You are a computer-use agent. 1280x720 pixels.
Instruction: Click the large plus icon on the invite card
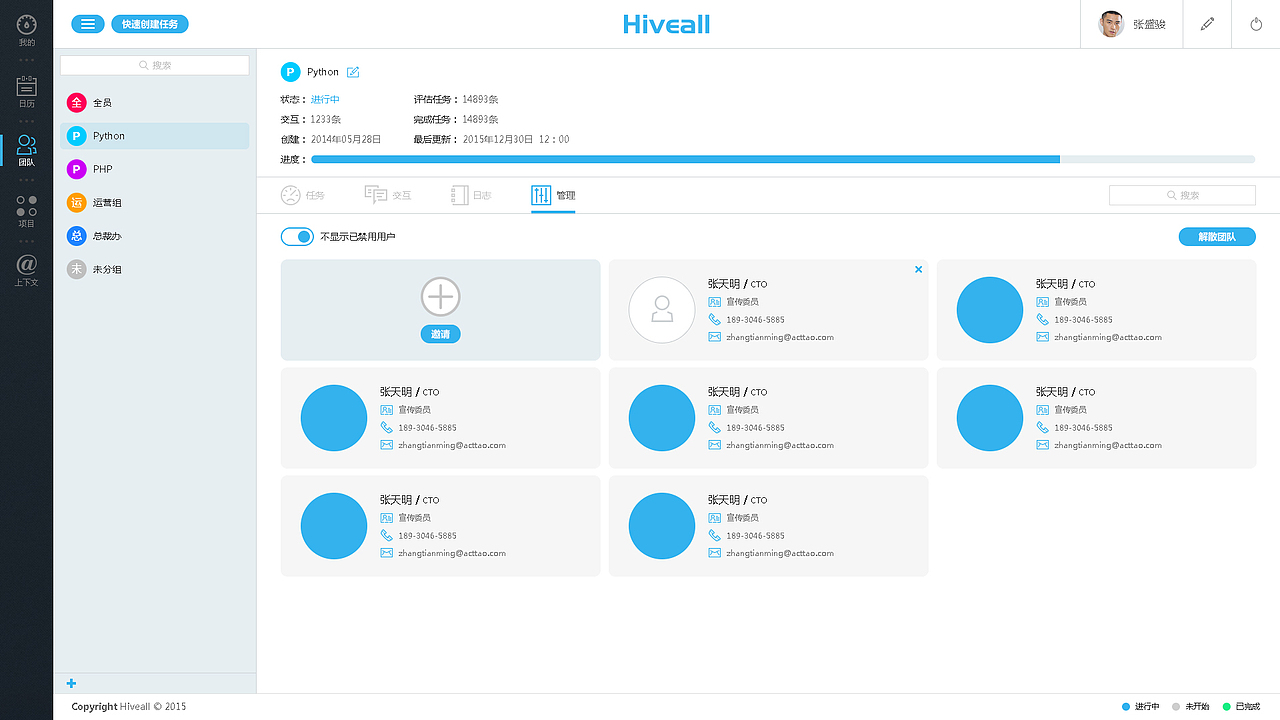(440, 297)
